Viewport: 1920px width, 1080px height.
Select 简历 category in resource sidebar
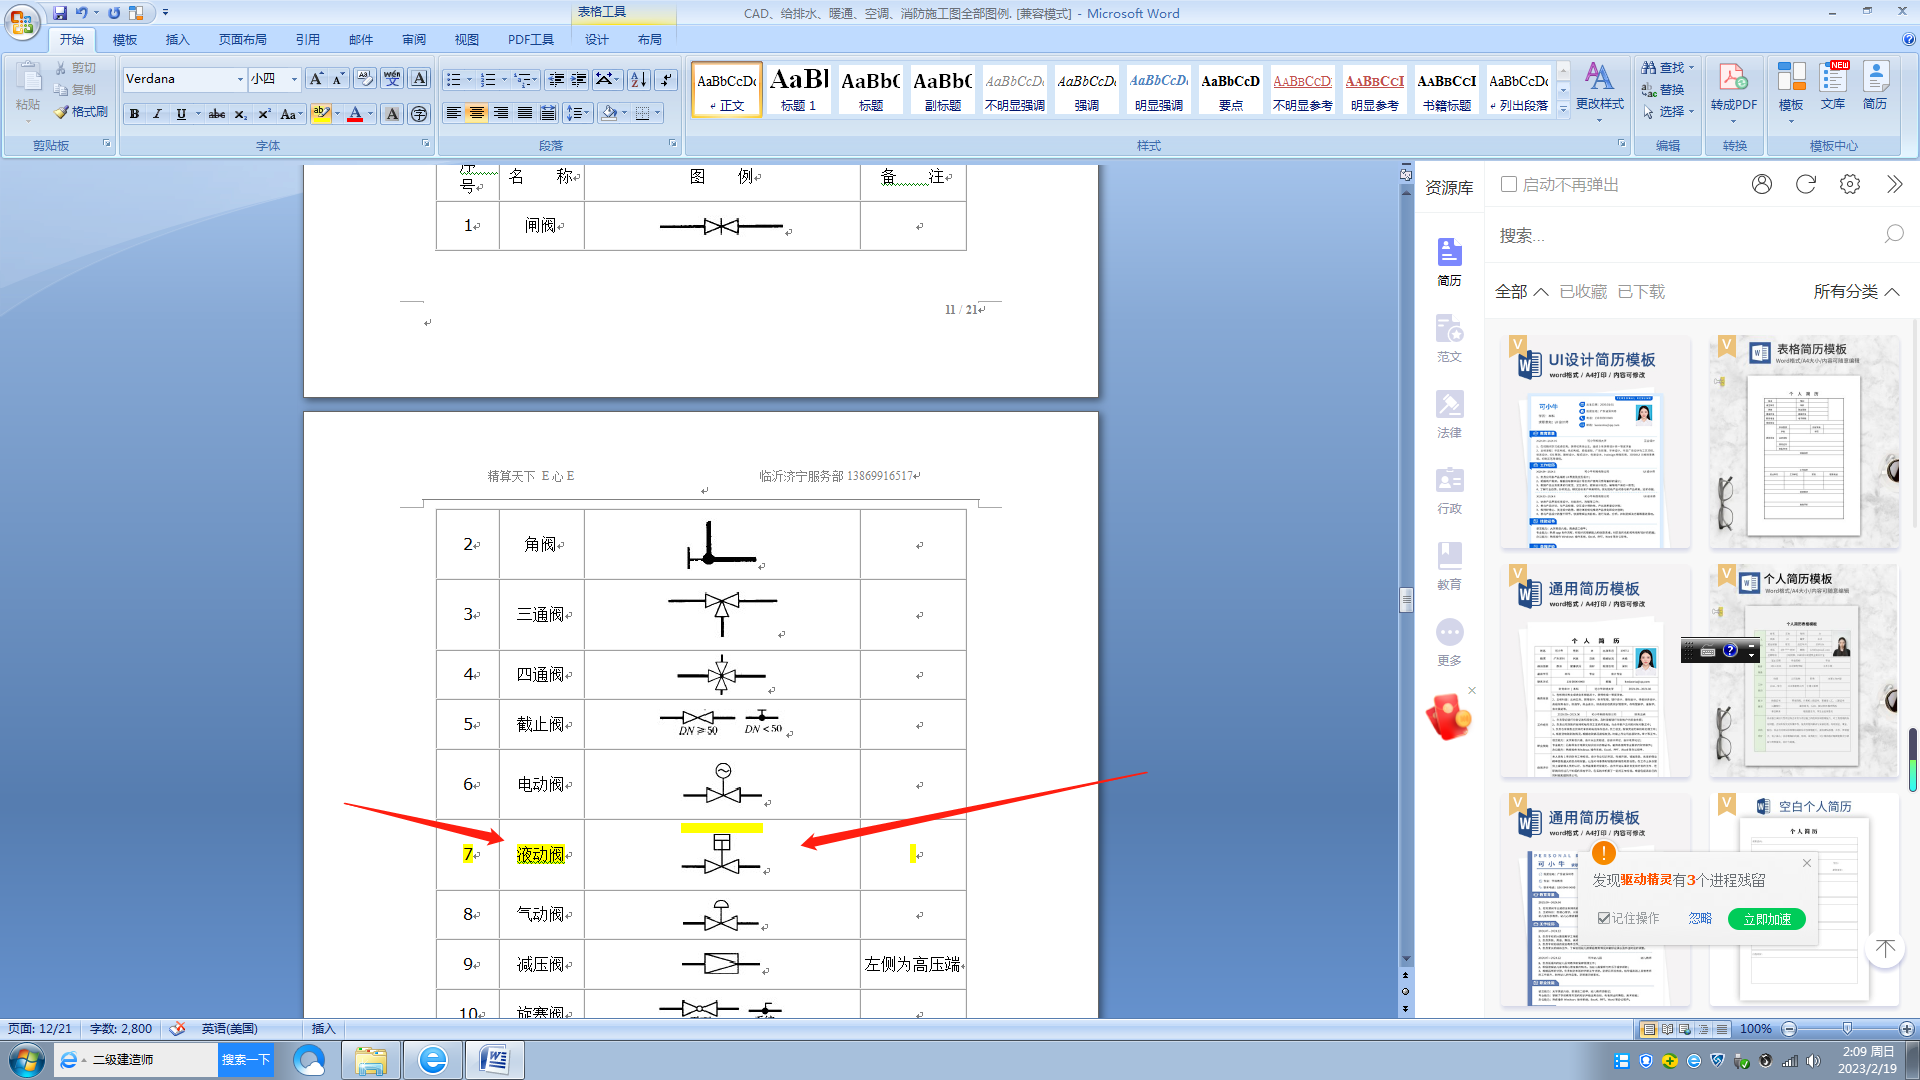1449,262
